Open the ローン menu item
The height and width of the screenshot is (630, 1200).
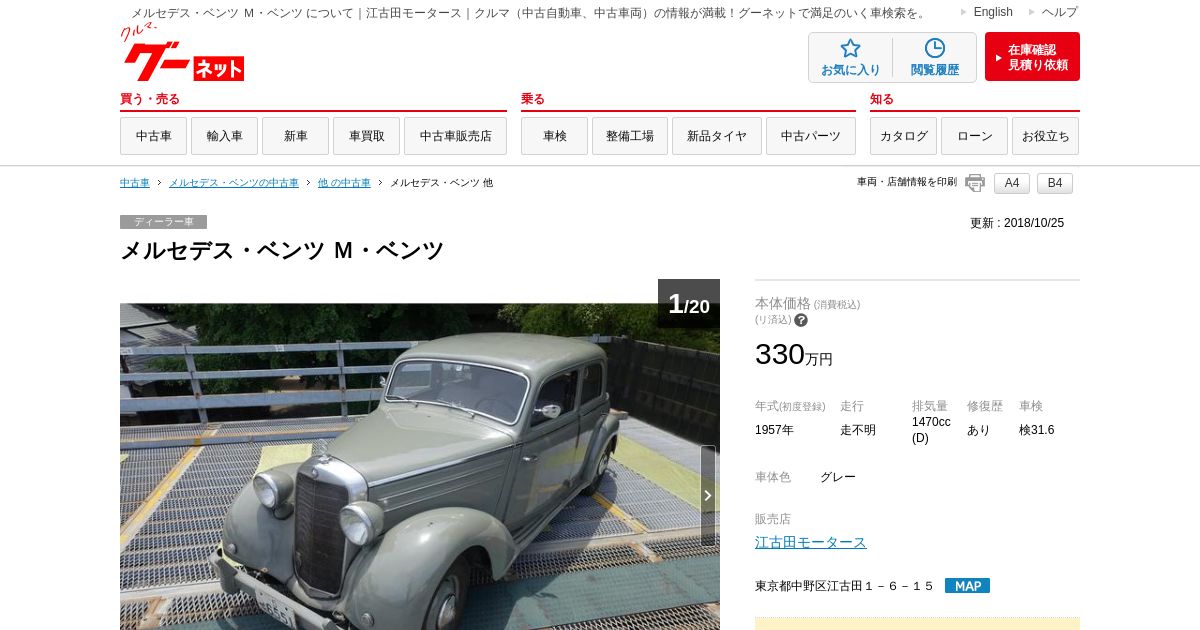point(974,136)
